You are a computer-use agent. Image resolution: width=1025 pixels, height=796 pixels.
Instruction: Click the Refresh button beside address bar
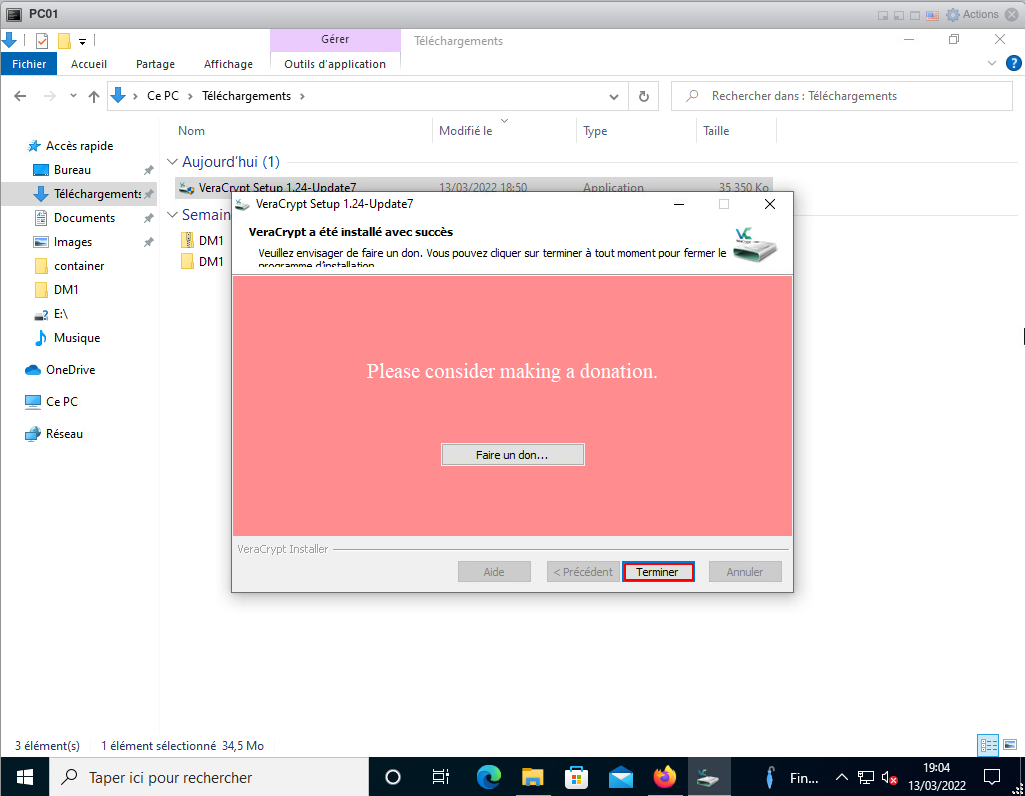point(644,97)
